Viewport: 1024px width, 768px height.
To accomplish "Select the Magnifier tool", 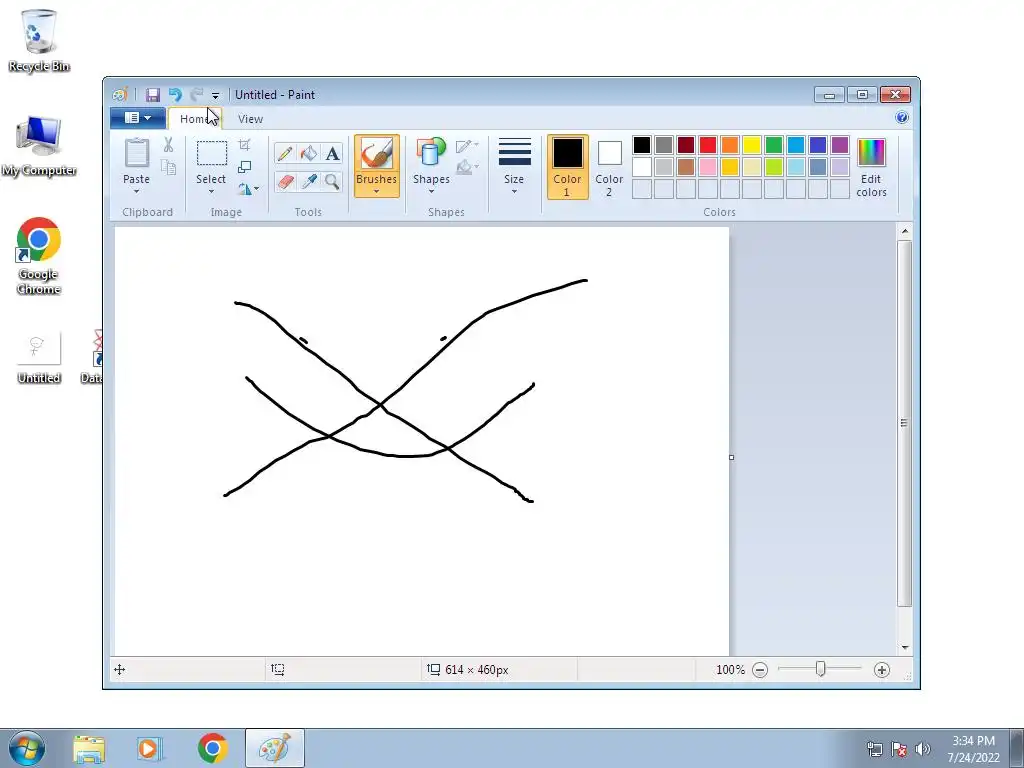I will tap(332, 181).
